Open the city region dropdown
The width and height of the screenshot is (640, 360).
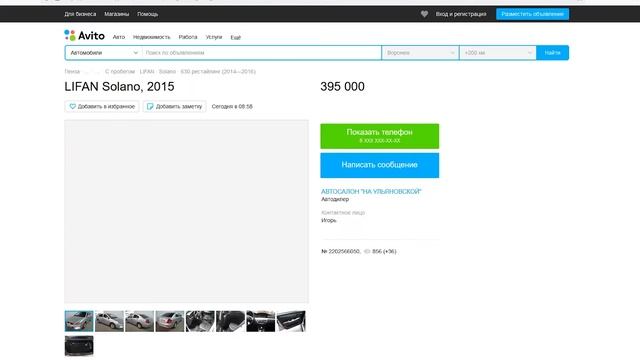coord(420,53)
